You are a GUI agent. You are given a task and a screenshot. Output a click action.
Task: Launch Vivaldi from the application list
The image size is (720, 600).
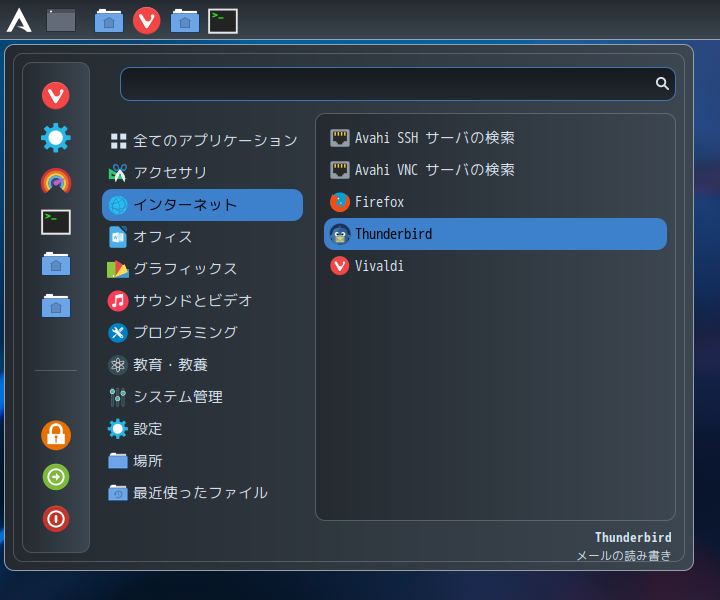[495, 266]
